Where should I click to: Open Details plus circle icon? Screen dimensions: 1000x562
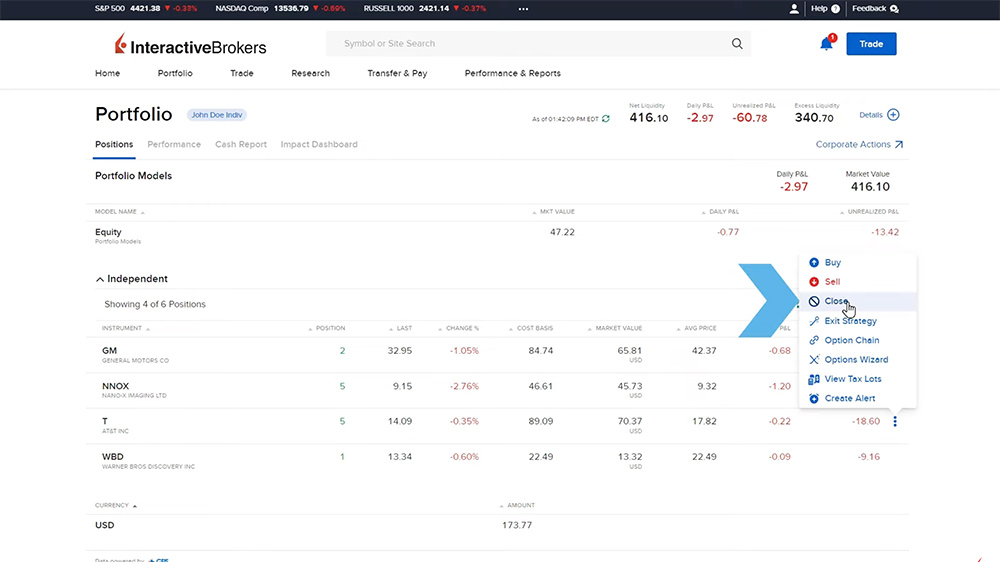click(x=893, y=115)
